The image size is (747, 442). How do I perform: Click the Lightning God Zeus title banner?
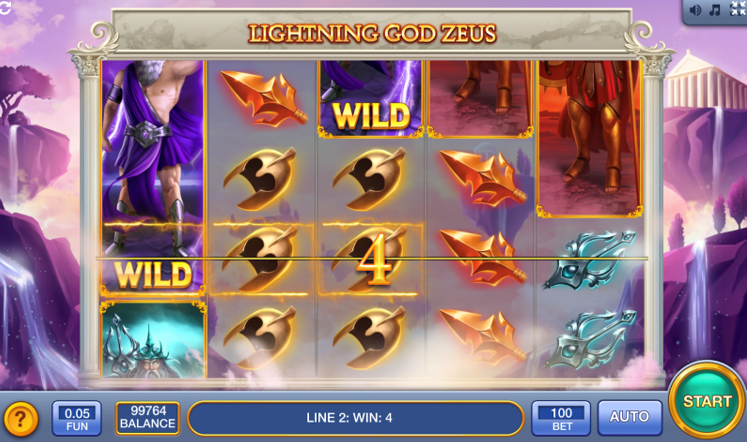tap(372, 33)
